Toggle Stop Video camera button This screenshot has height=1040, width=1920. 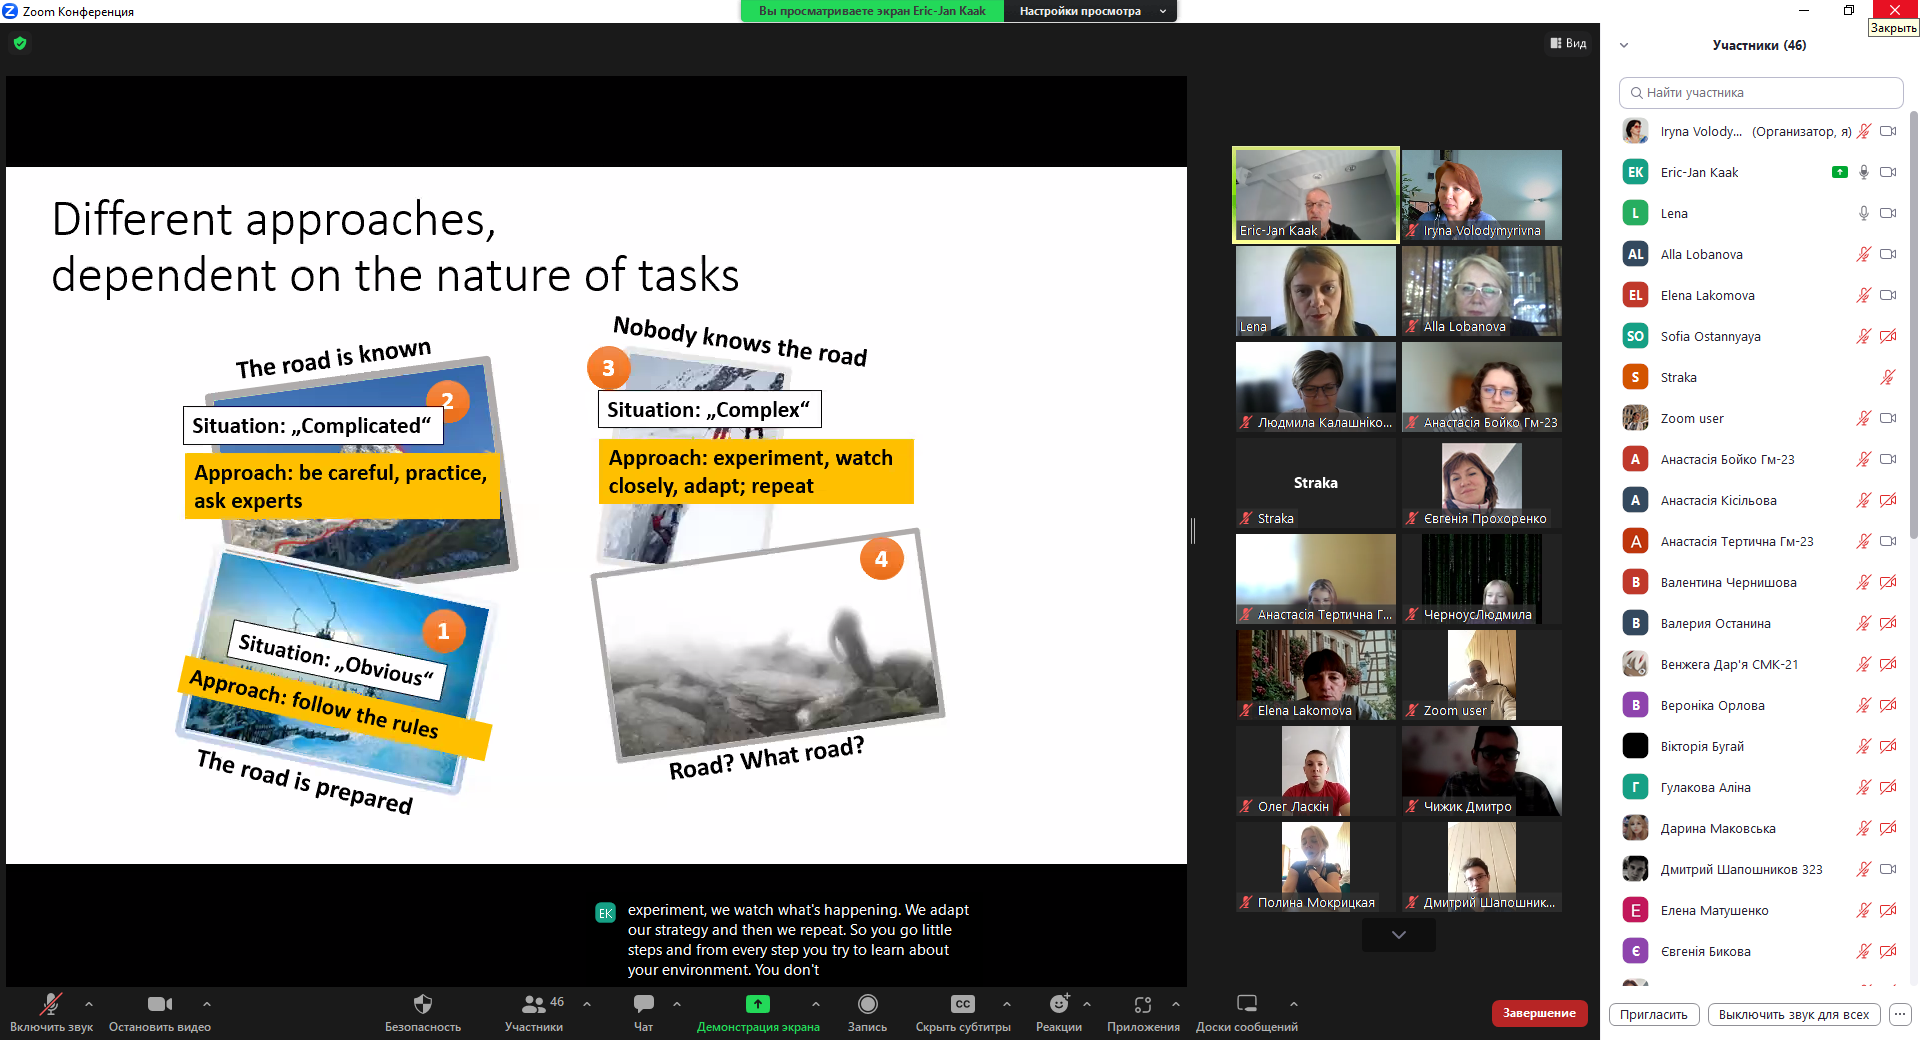pyautogui.click(x=159, y=1004)
